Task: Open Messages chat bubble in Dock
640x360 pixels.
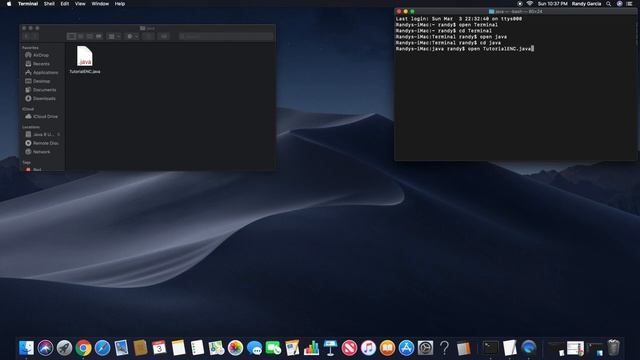Action: (x=254, y=348)
